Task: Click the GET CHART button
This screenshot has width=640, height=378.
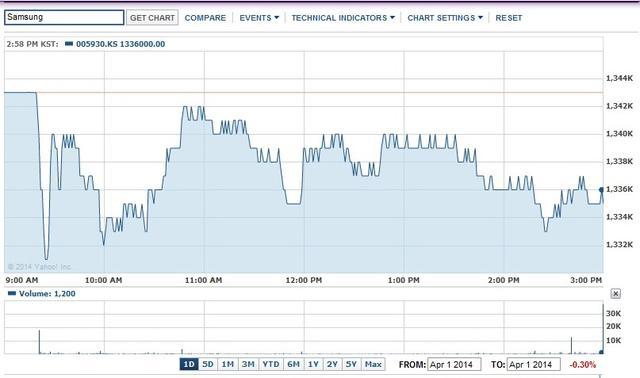Action: coord(152,18)
